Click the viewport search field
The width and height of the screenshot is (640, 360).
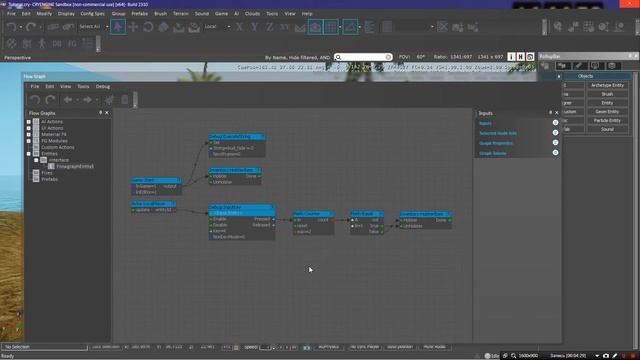pyautogui.click(x=363, y=57)
